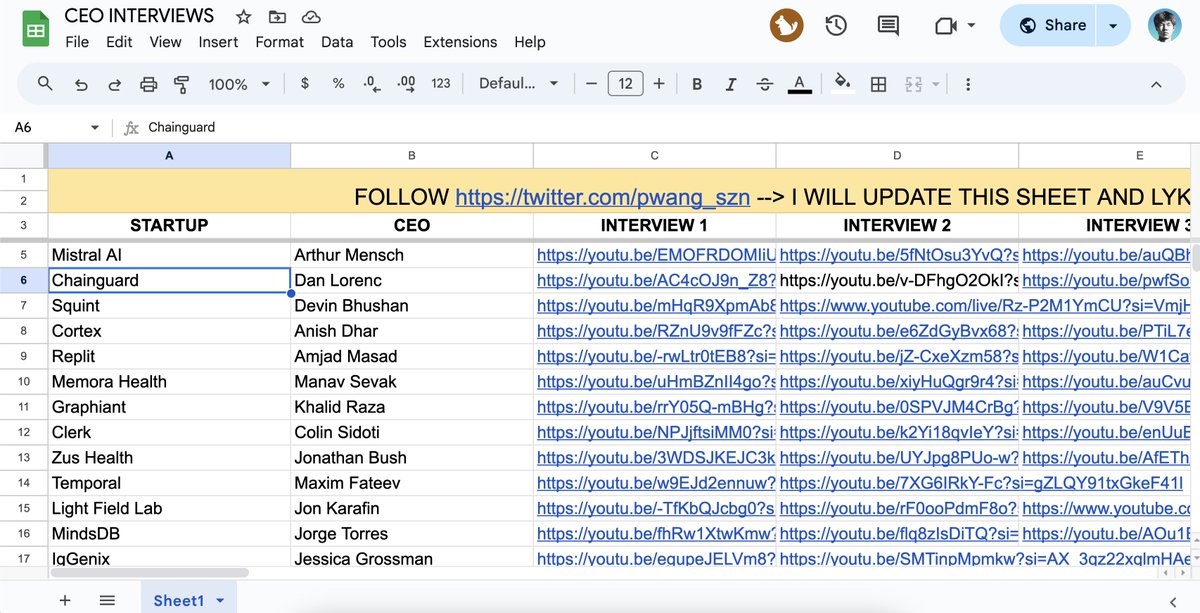Toggle bold formatting
This screenshot has width=1200, height=613.
(x=697, y=84)
